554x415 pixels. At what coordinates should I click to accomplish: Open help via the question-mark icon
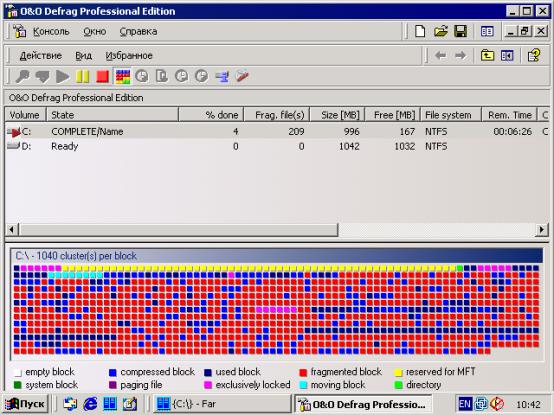[534, 55]
